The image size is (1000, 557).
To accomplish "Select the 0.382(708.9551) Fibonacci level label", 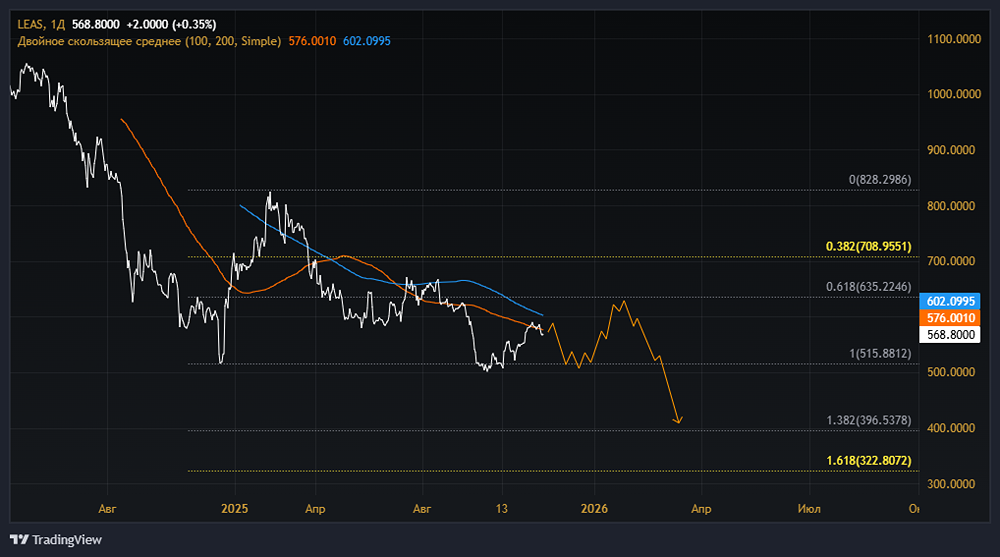I will click(x=869, y=246).
